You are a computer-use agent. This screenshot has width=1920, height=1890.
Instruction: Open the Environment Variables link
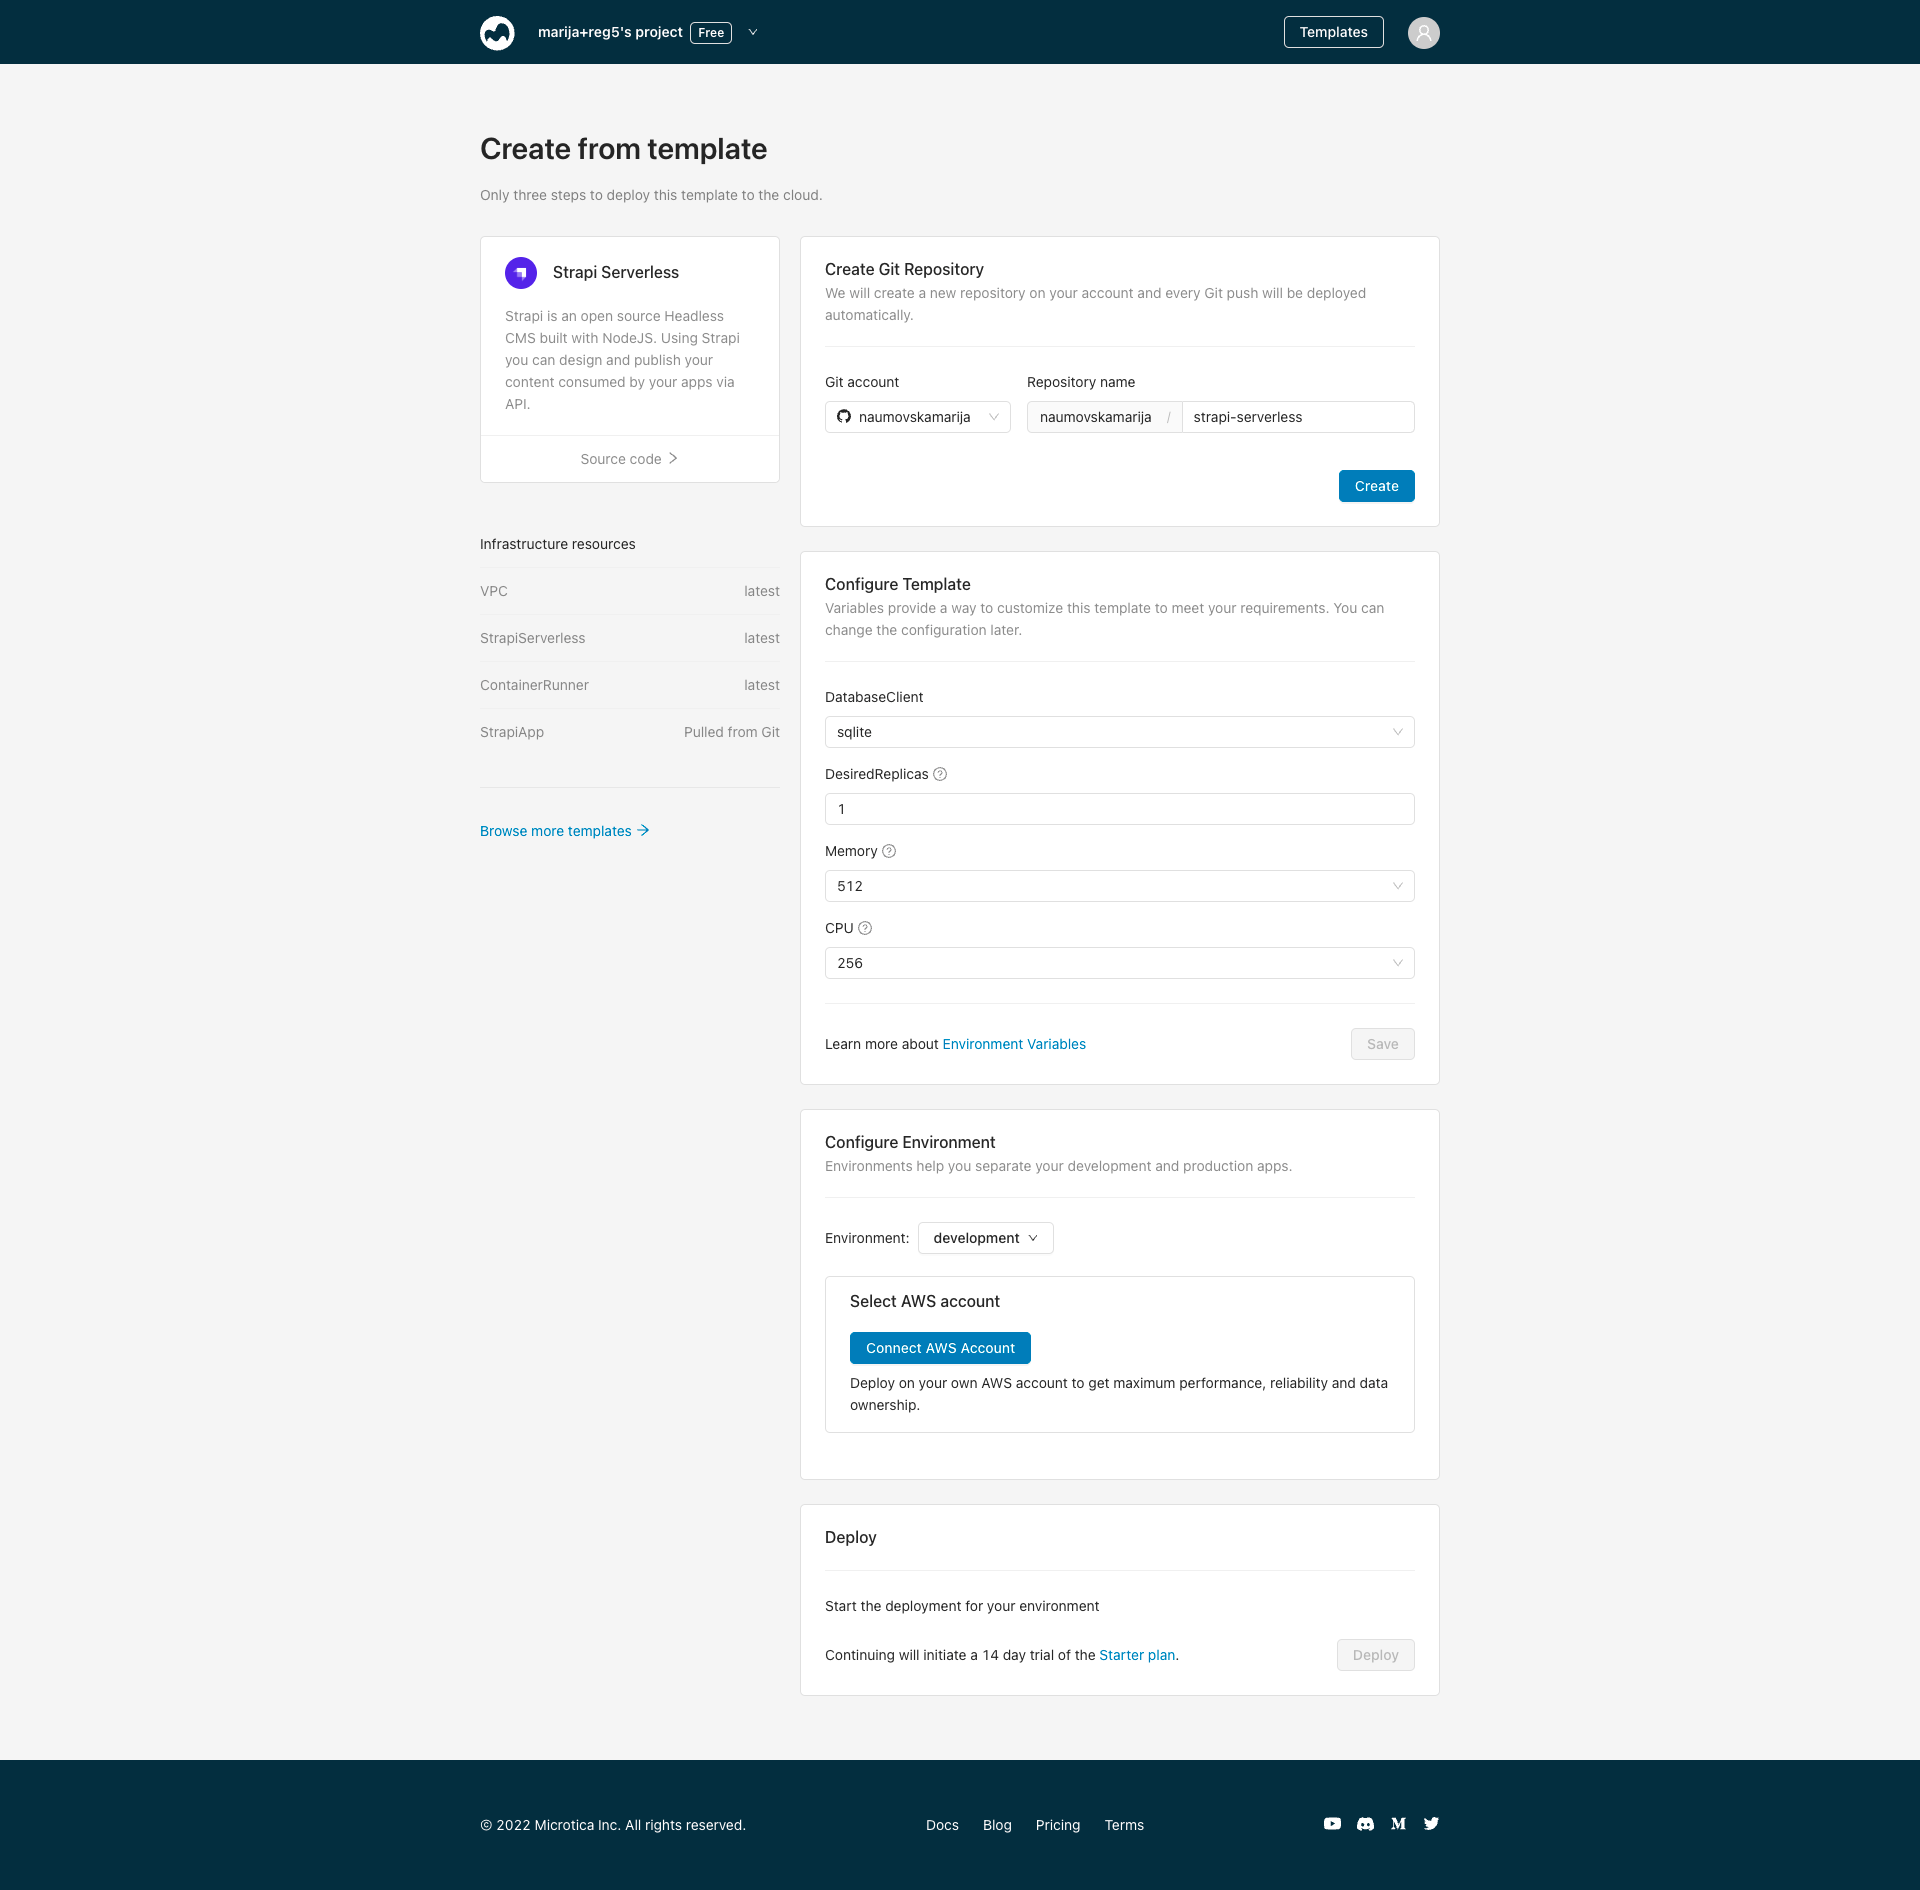1014,1044
